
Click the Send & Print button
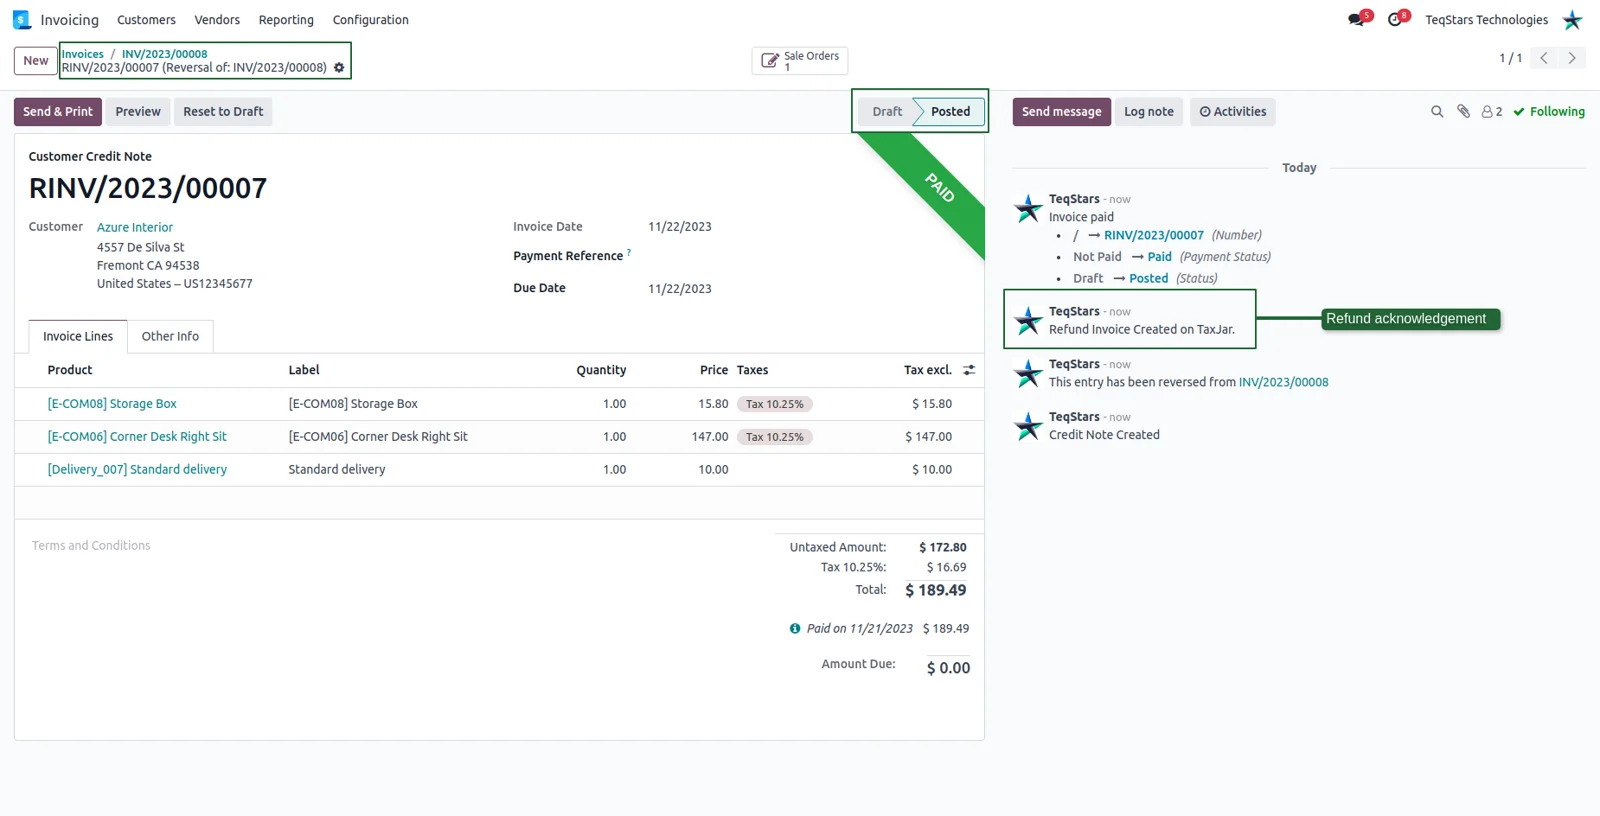tap(58, 112)
